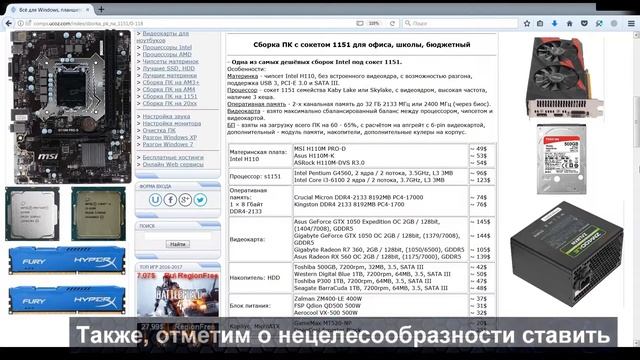Close the 'Всё для Windows' tab
The width and height of the screenshot is (640, 360).
87,9
